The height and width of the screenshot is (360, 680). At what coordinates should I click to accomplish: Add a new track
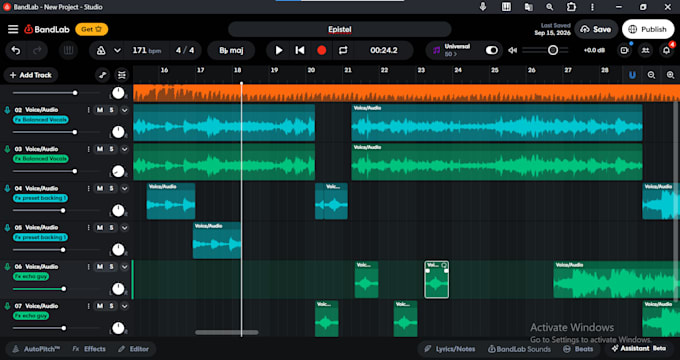pos(31,75)
